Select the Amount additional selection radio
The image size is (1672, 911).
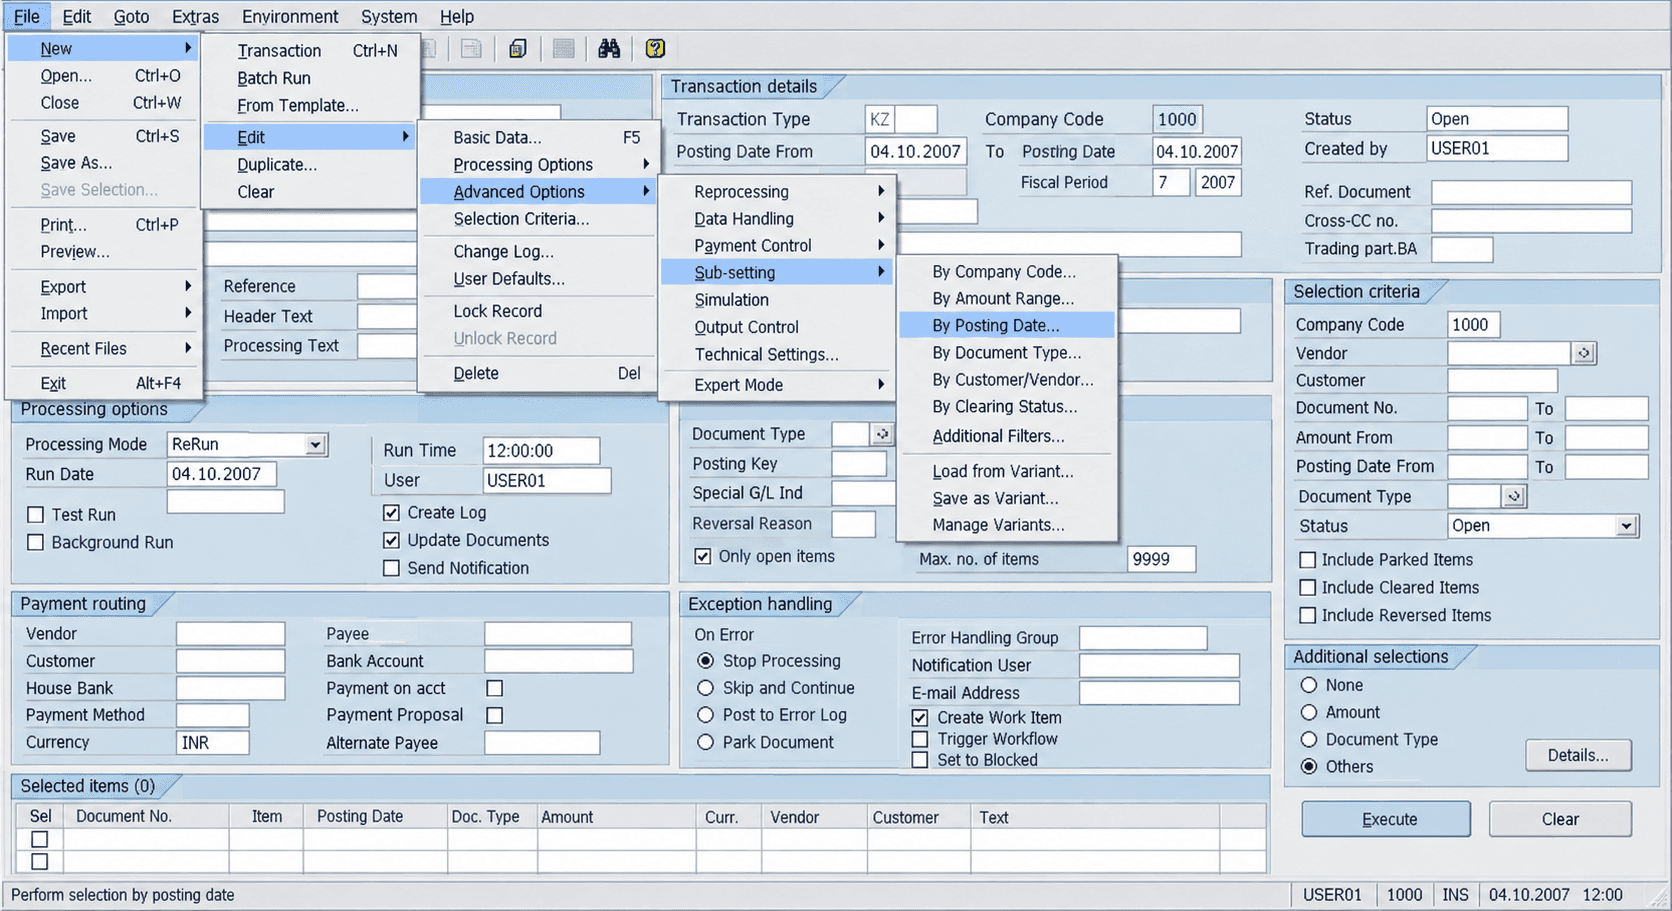pos(1309,712)
